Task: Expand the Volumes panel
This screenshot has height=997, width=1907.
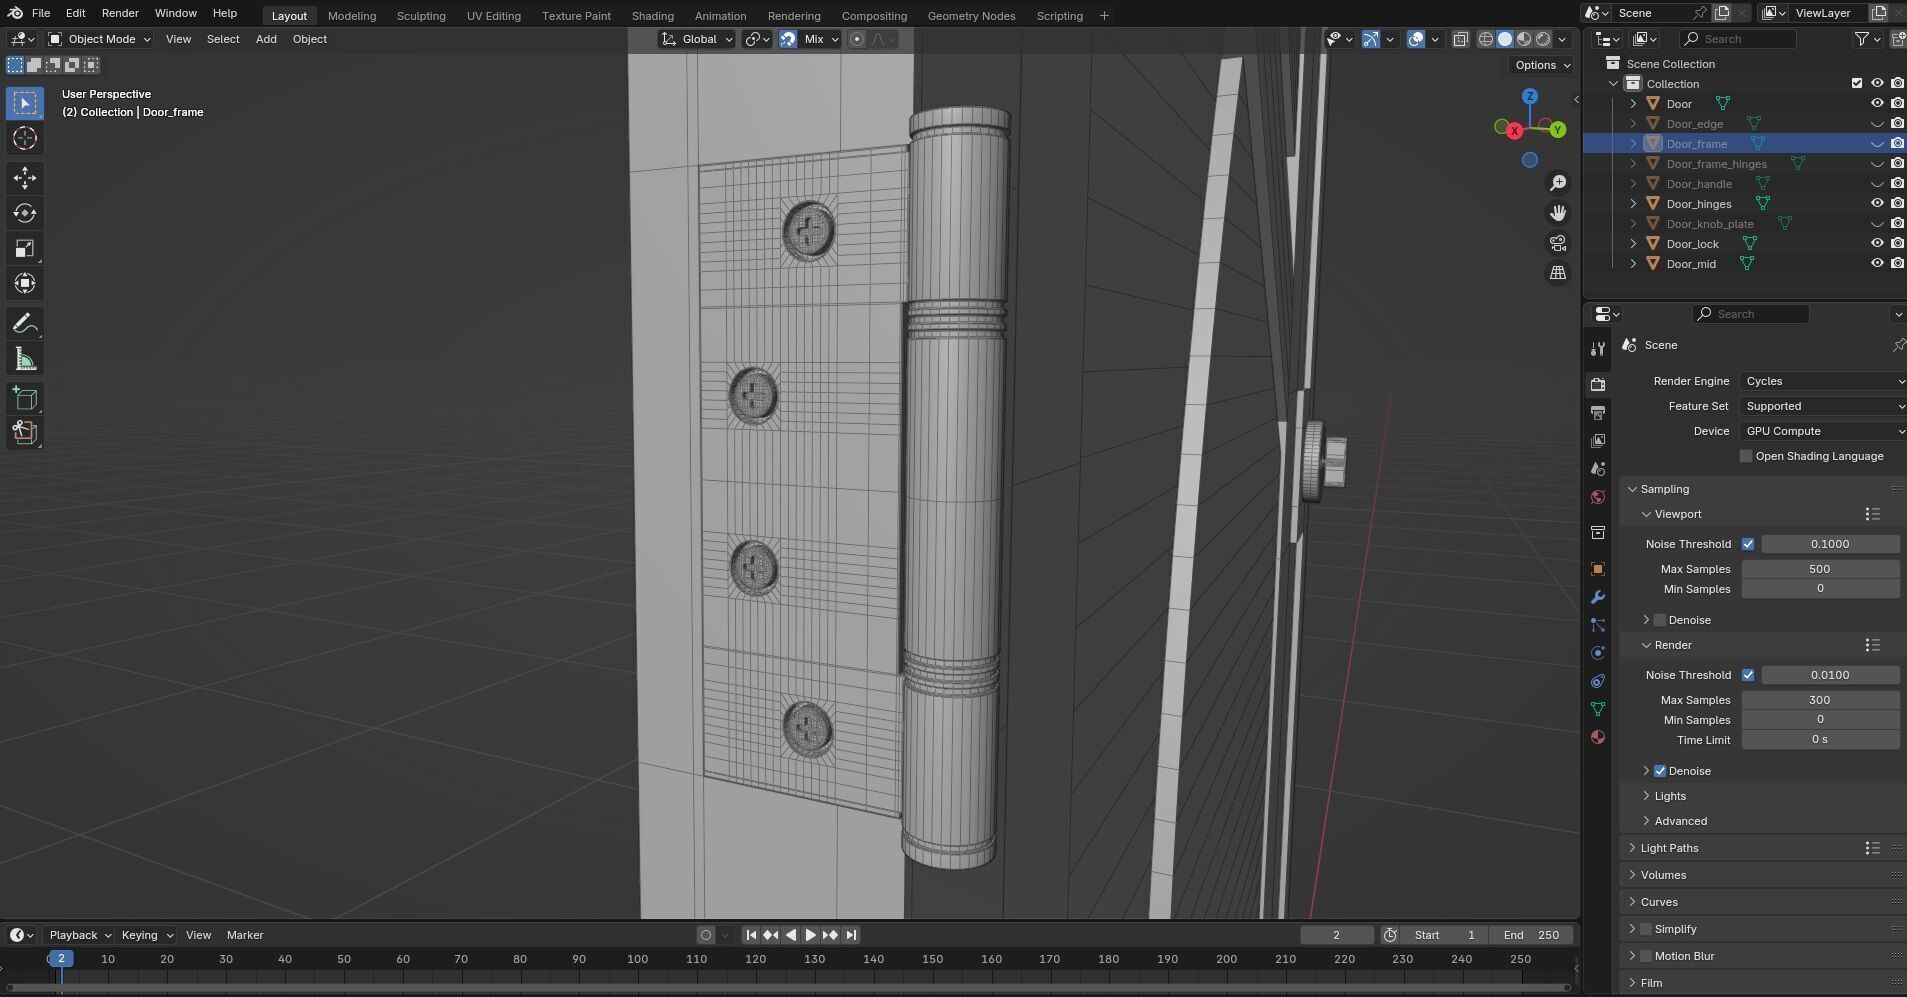Action: click(1663, 875)
